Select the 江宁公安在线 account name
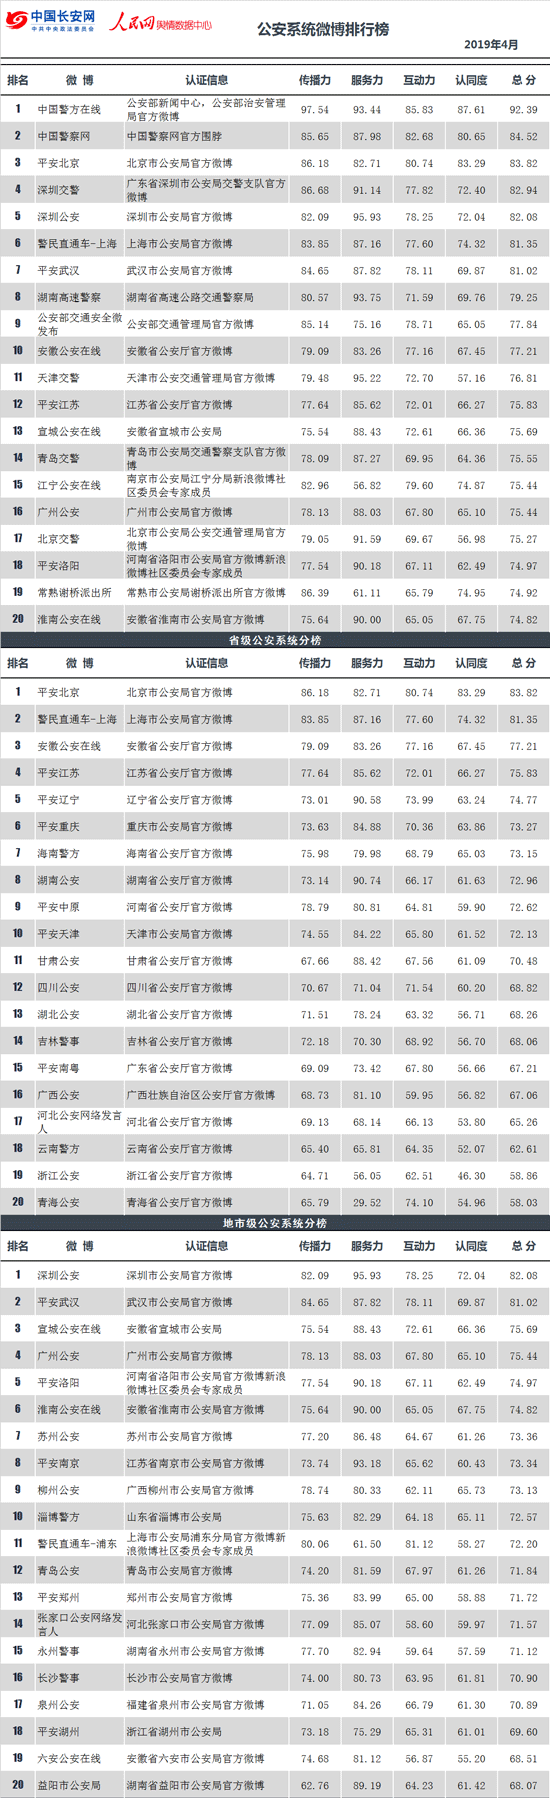The width and height of the screenshot is (550, 1798). click(x=69, y=485)
